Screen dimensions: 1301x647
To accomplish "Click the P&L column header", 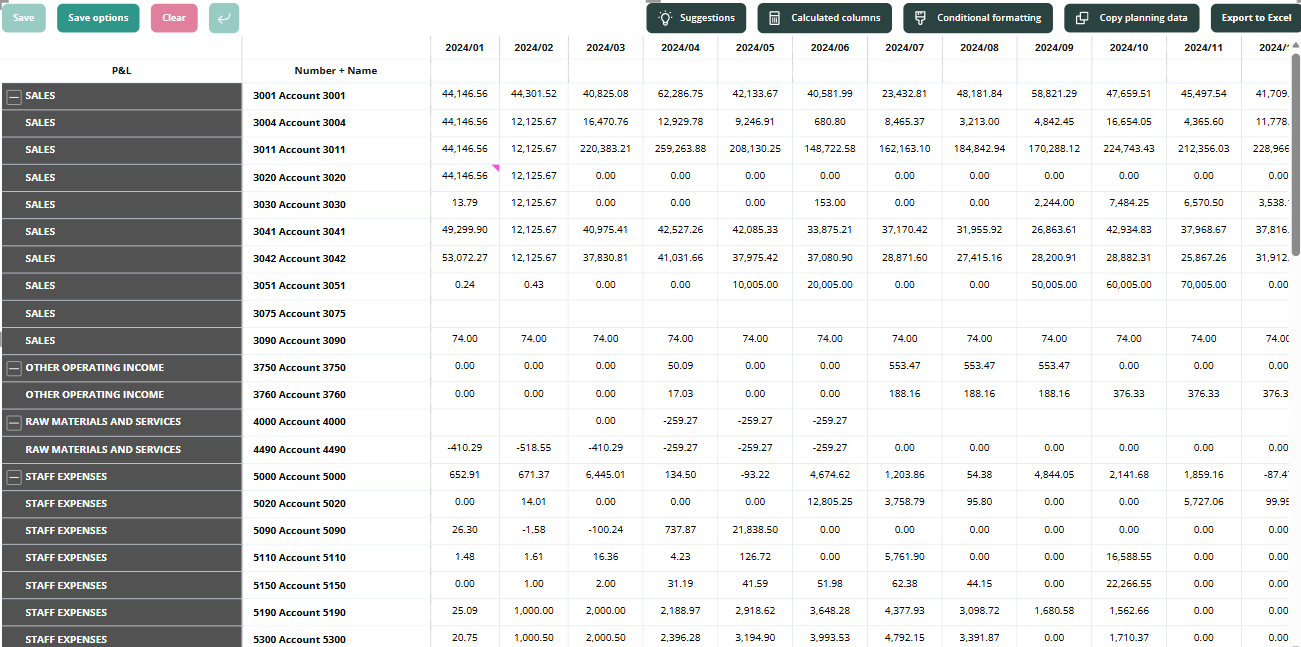I will click(122, 71).
